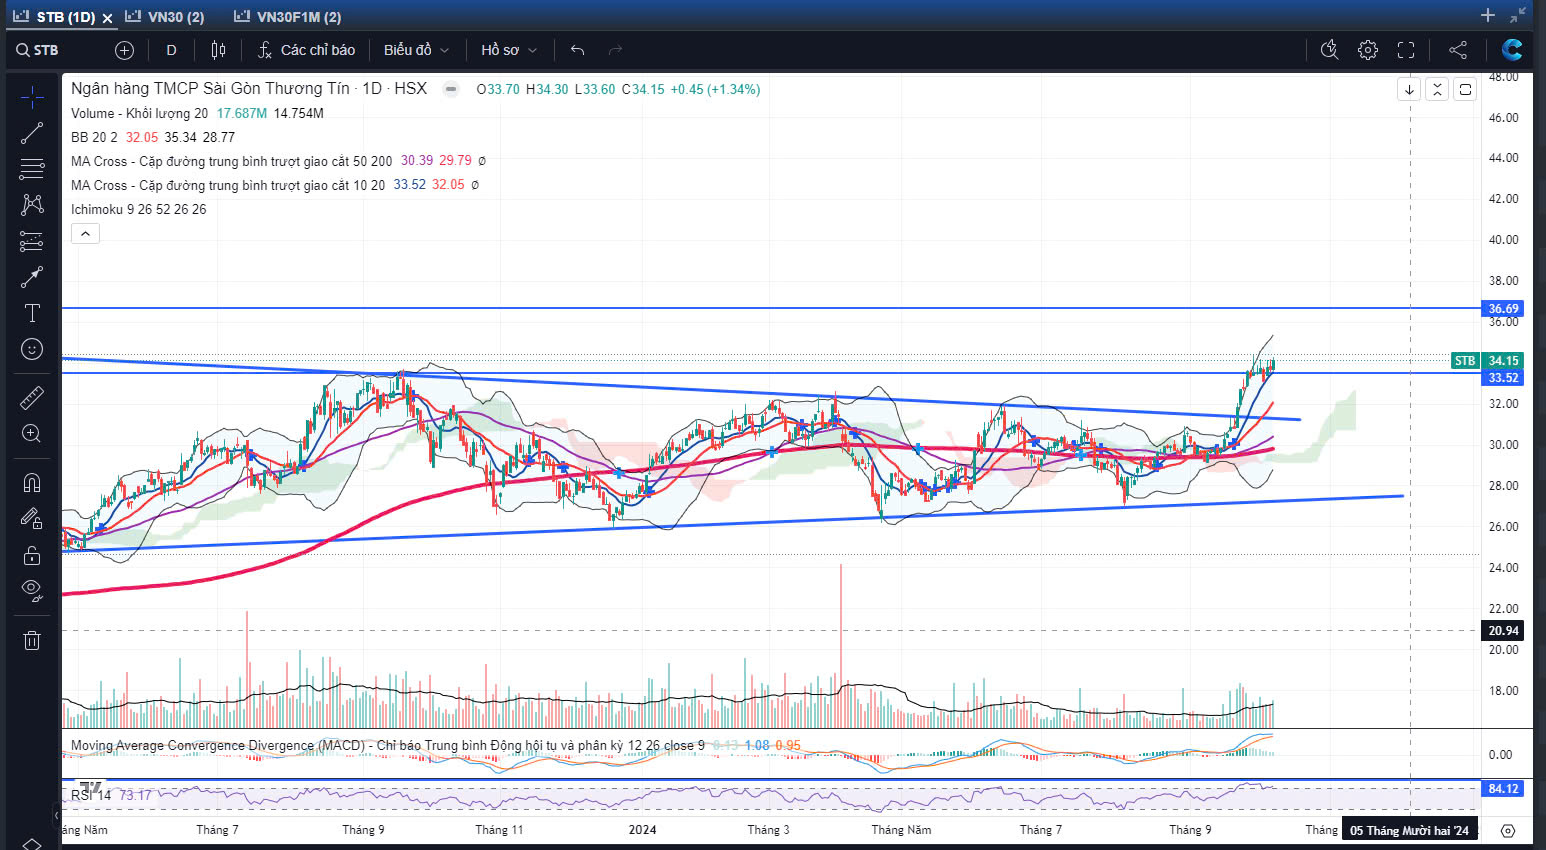Click the 33.52 horizontal line price label
Viewport: 1546px width, 850px height.
click(1503, 378)
